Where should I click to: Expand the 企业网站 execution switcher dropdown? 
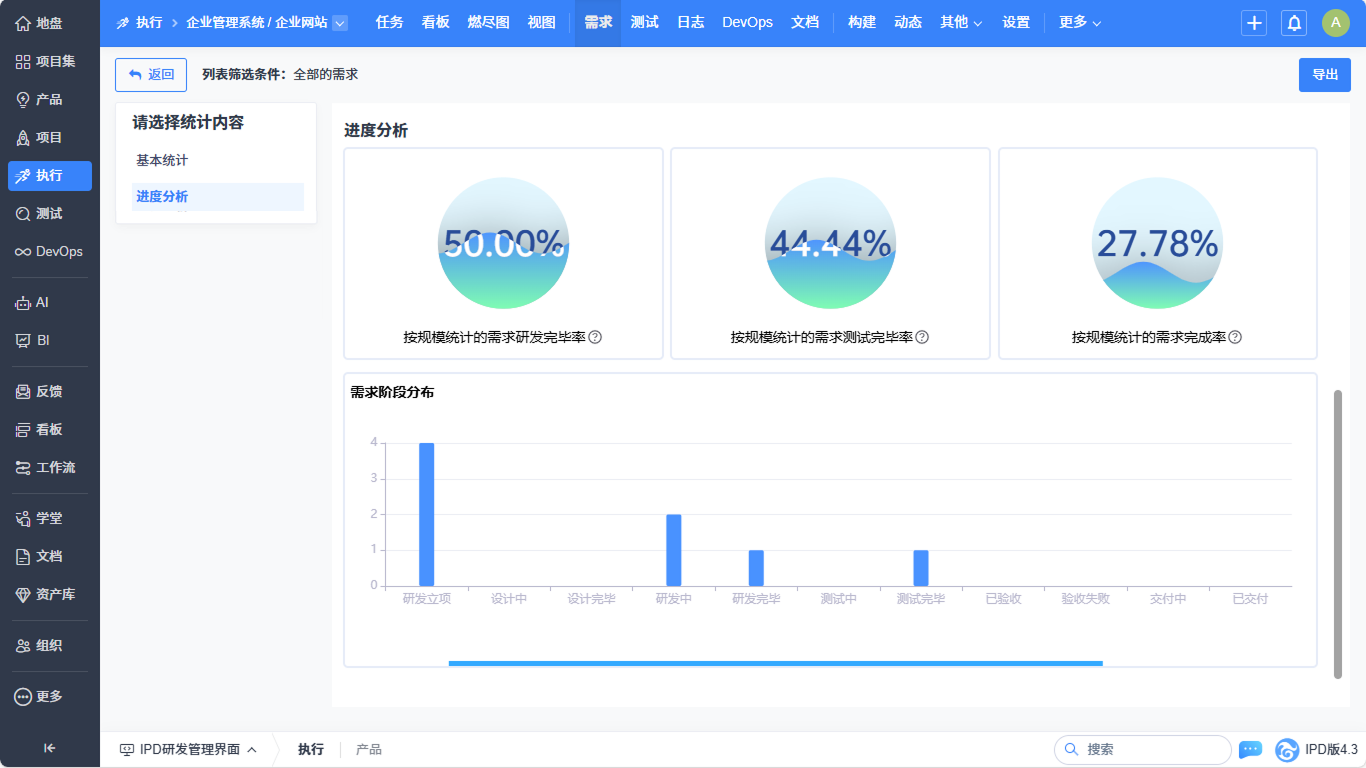pos(339,23)
